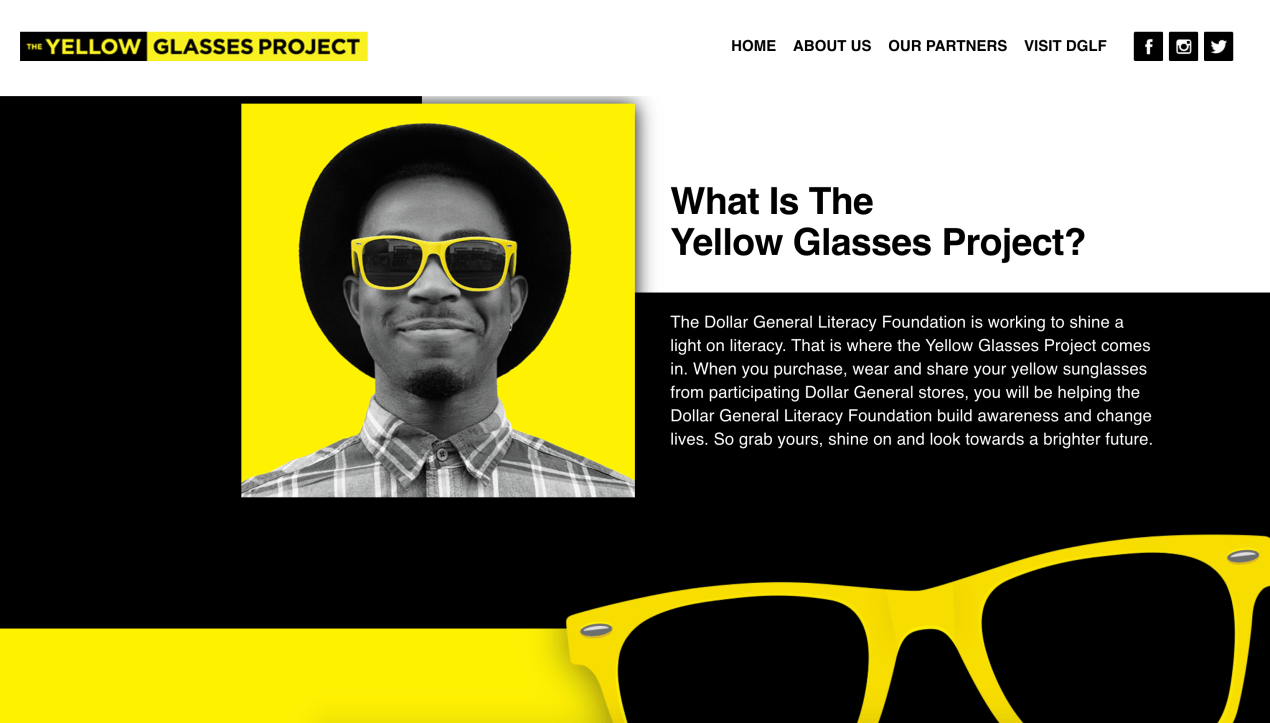Open the Facebook social icon
1270x723 pixels.
pos(1148,46)
